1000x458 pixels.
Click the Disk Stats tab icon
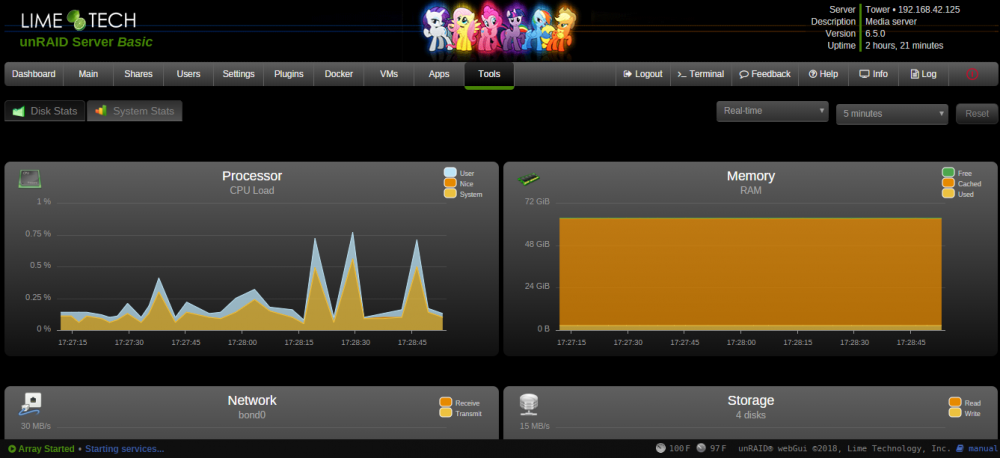[18, 112]
